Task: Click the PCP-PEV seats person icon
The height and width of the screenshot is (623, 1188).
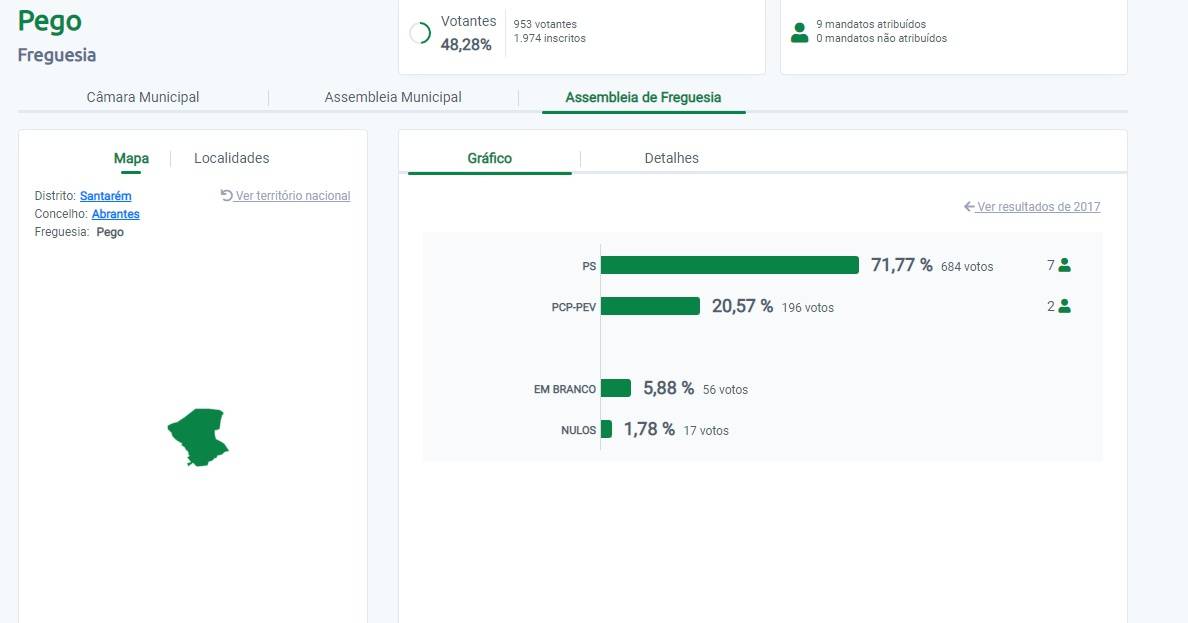Action: tap(1064, 306)
